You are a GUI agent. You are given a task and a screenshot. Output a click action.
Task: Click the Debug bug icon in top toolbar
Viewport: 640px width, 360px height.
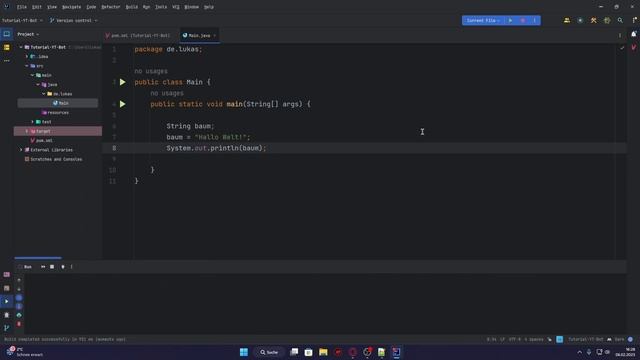522,20
